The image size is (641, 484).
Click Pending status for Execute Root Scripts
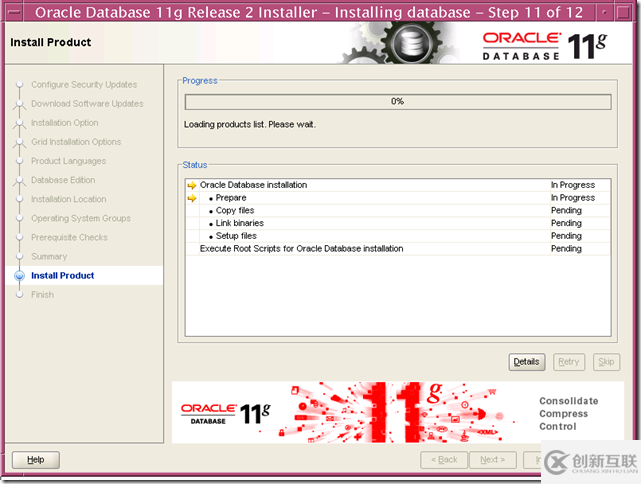[566, 249]
